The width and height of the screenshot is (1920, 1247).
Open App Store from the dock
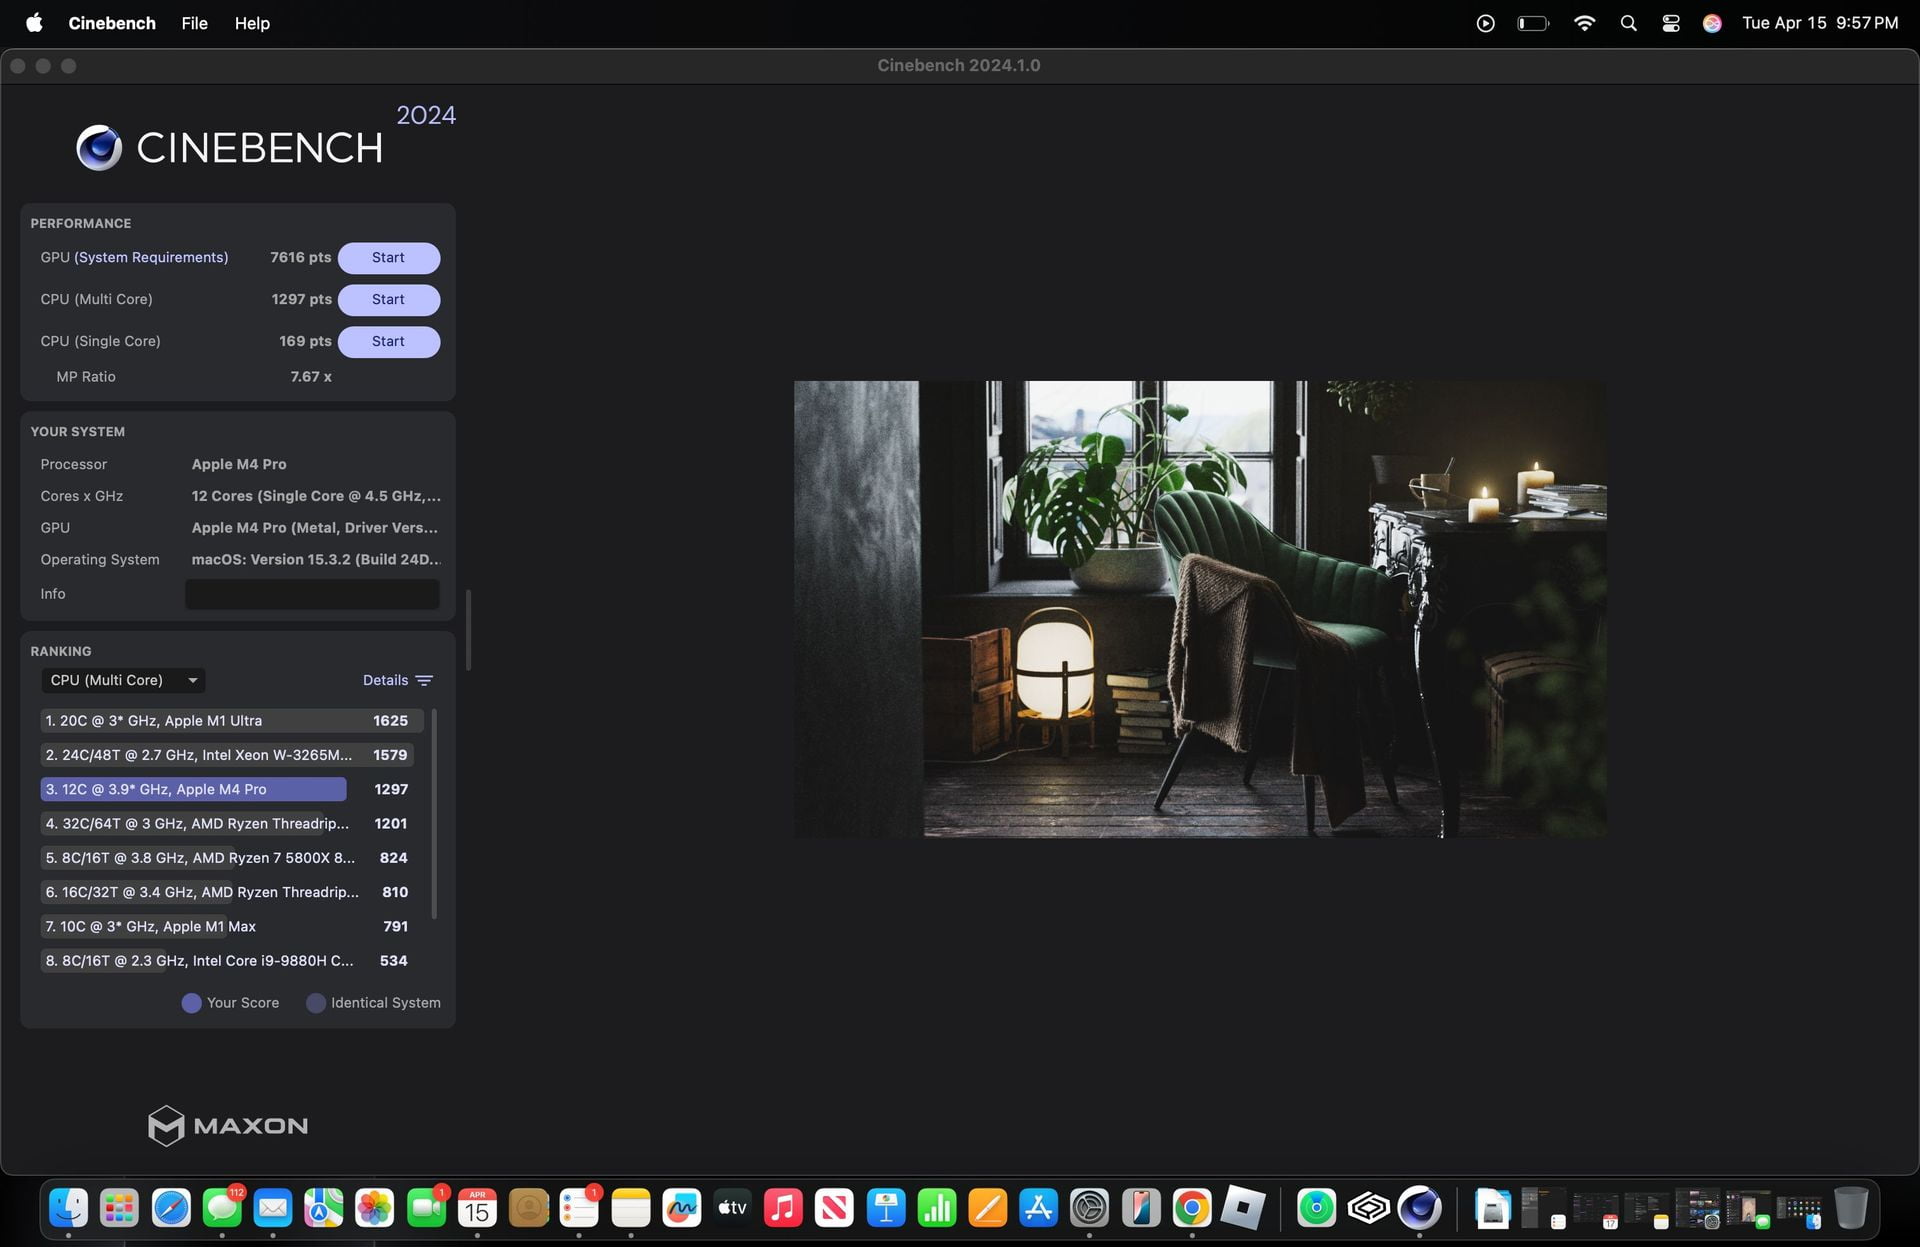pyautogui.click(x=1039, y=1208)
